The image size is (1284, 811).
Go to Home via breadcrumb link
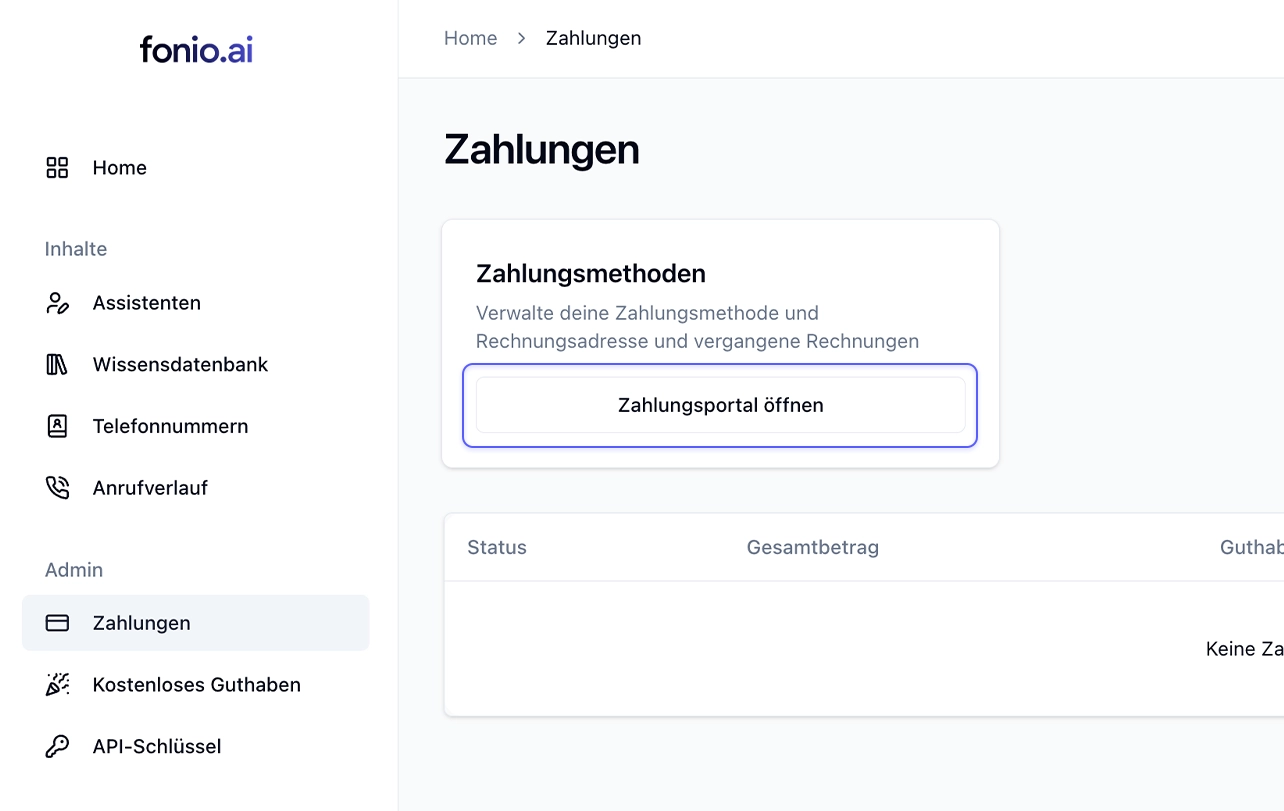(470, 38)
